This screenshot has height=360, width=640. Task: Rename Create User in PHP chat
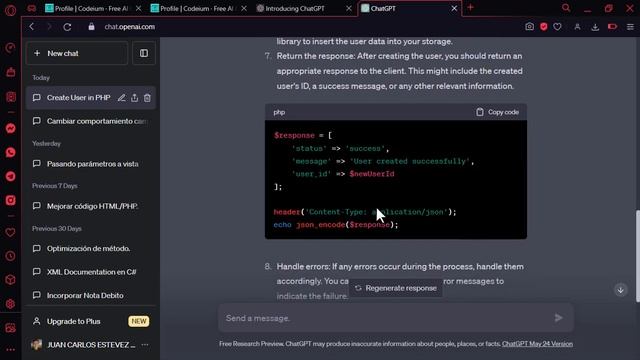pos(122,98)
